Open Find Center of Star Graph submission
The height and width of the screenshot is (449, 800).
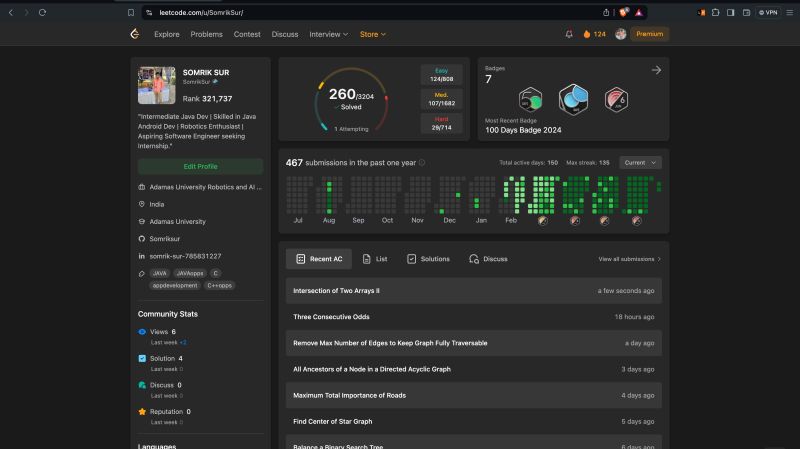(473, 421)
